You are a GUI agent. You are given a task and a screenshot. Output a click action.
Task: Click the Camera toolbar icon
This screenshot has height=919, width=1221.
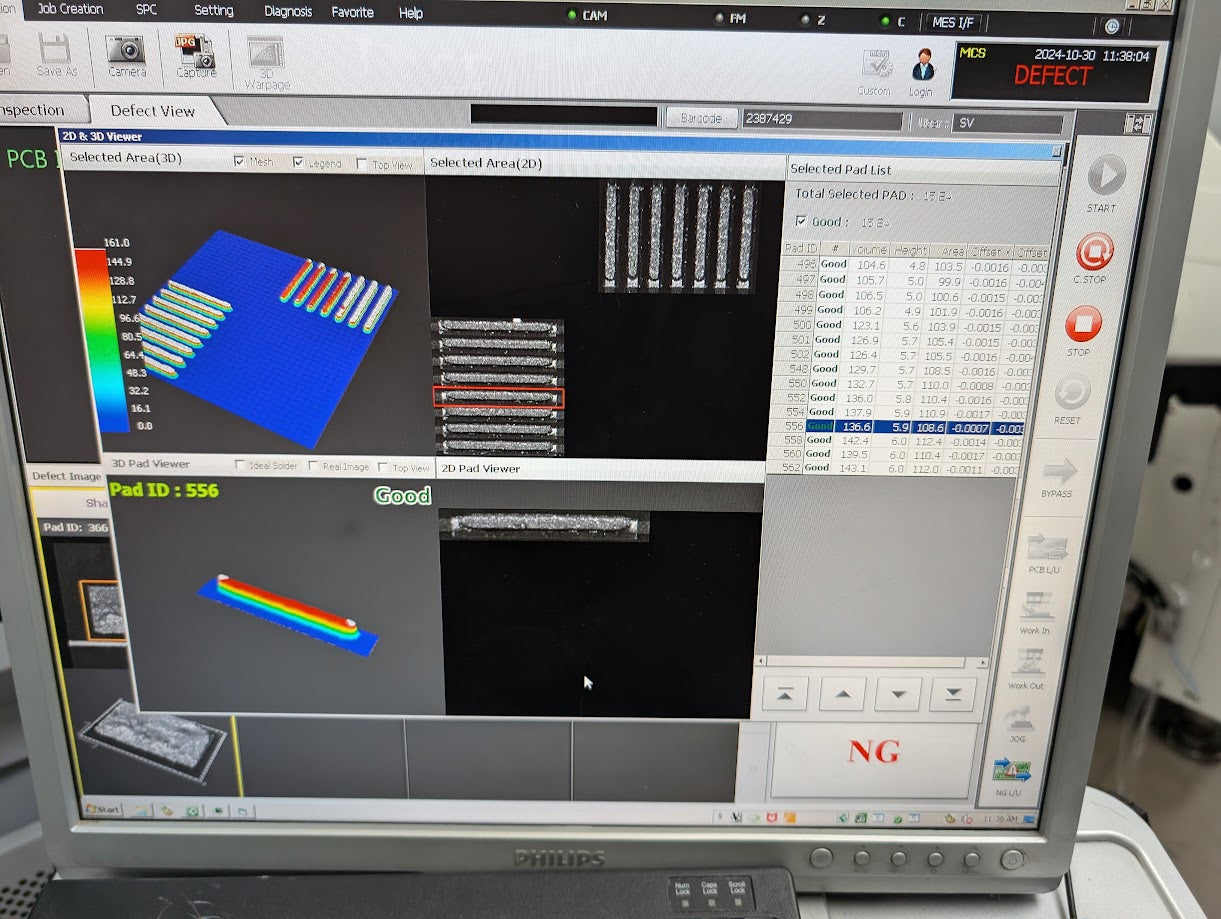click(126, 51)
